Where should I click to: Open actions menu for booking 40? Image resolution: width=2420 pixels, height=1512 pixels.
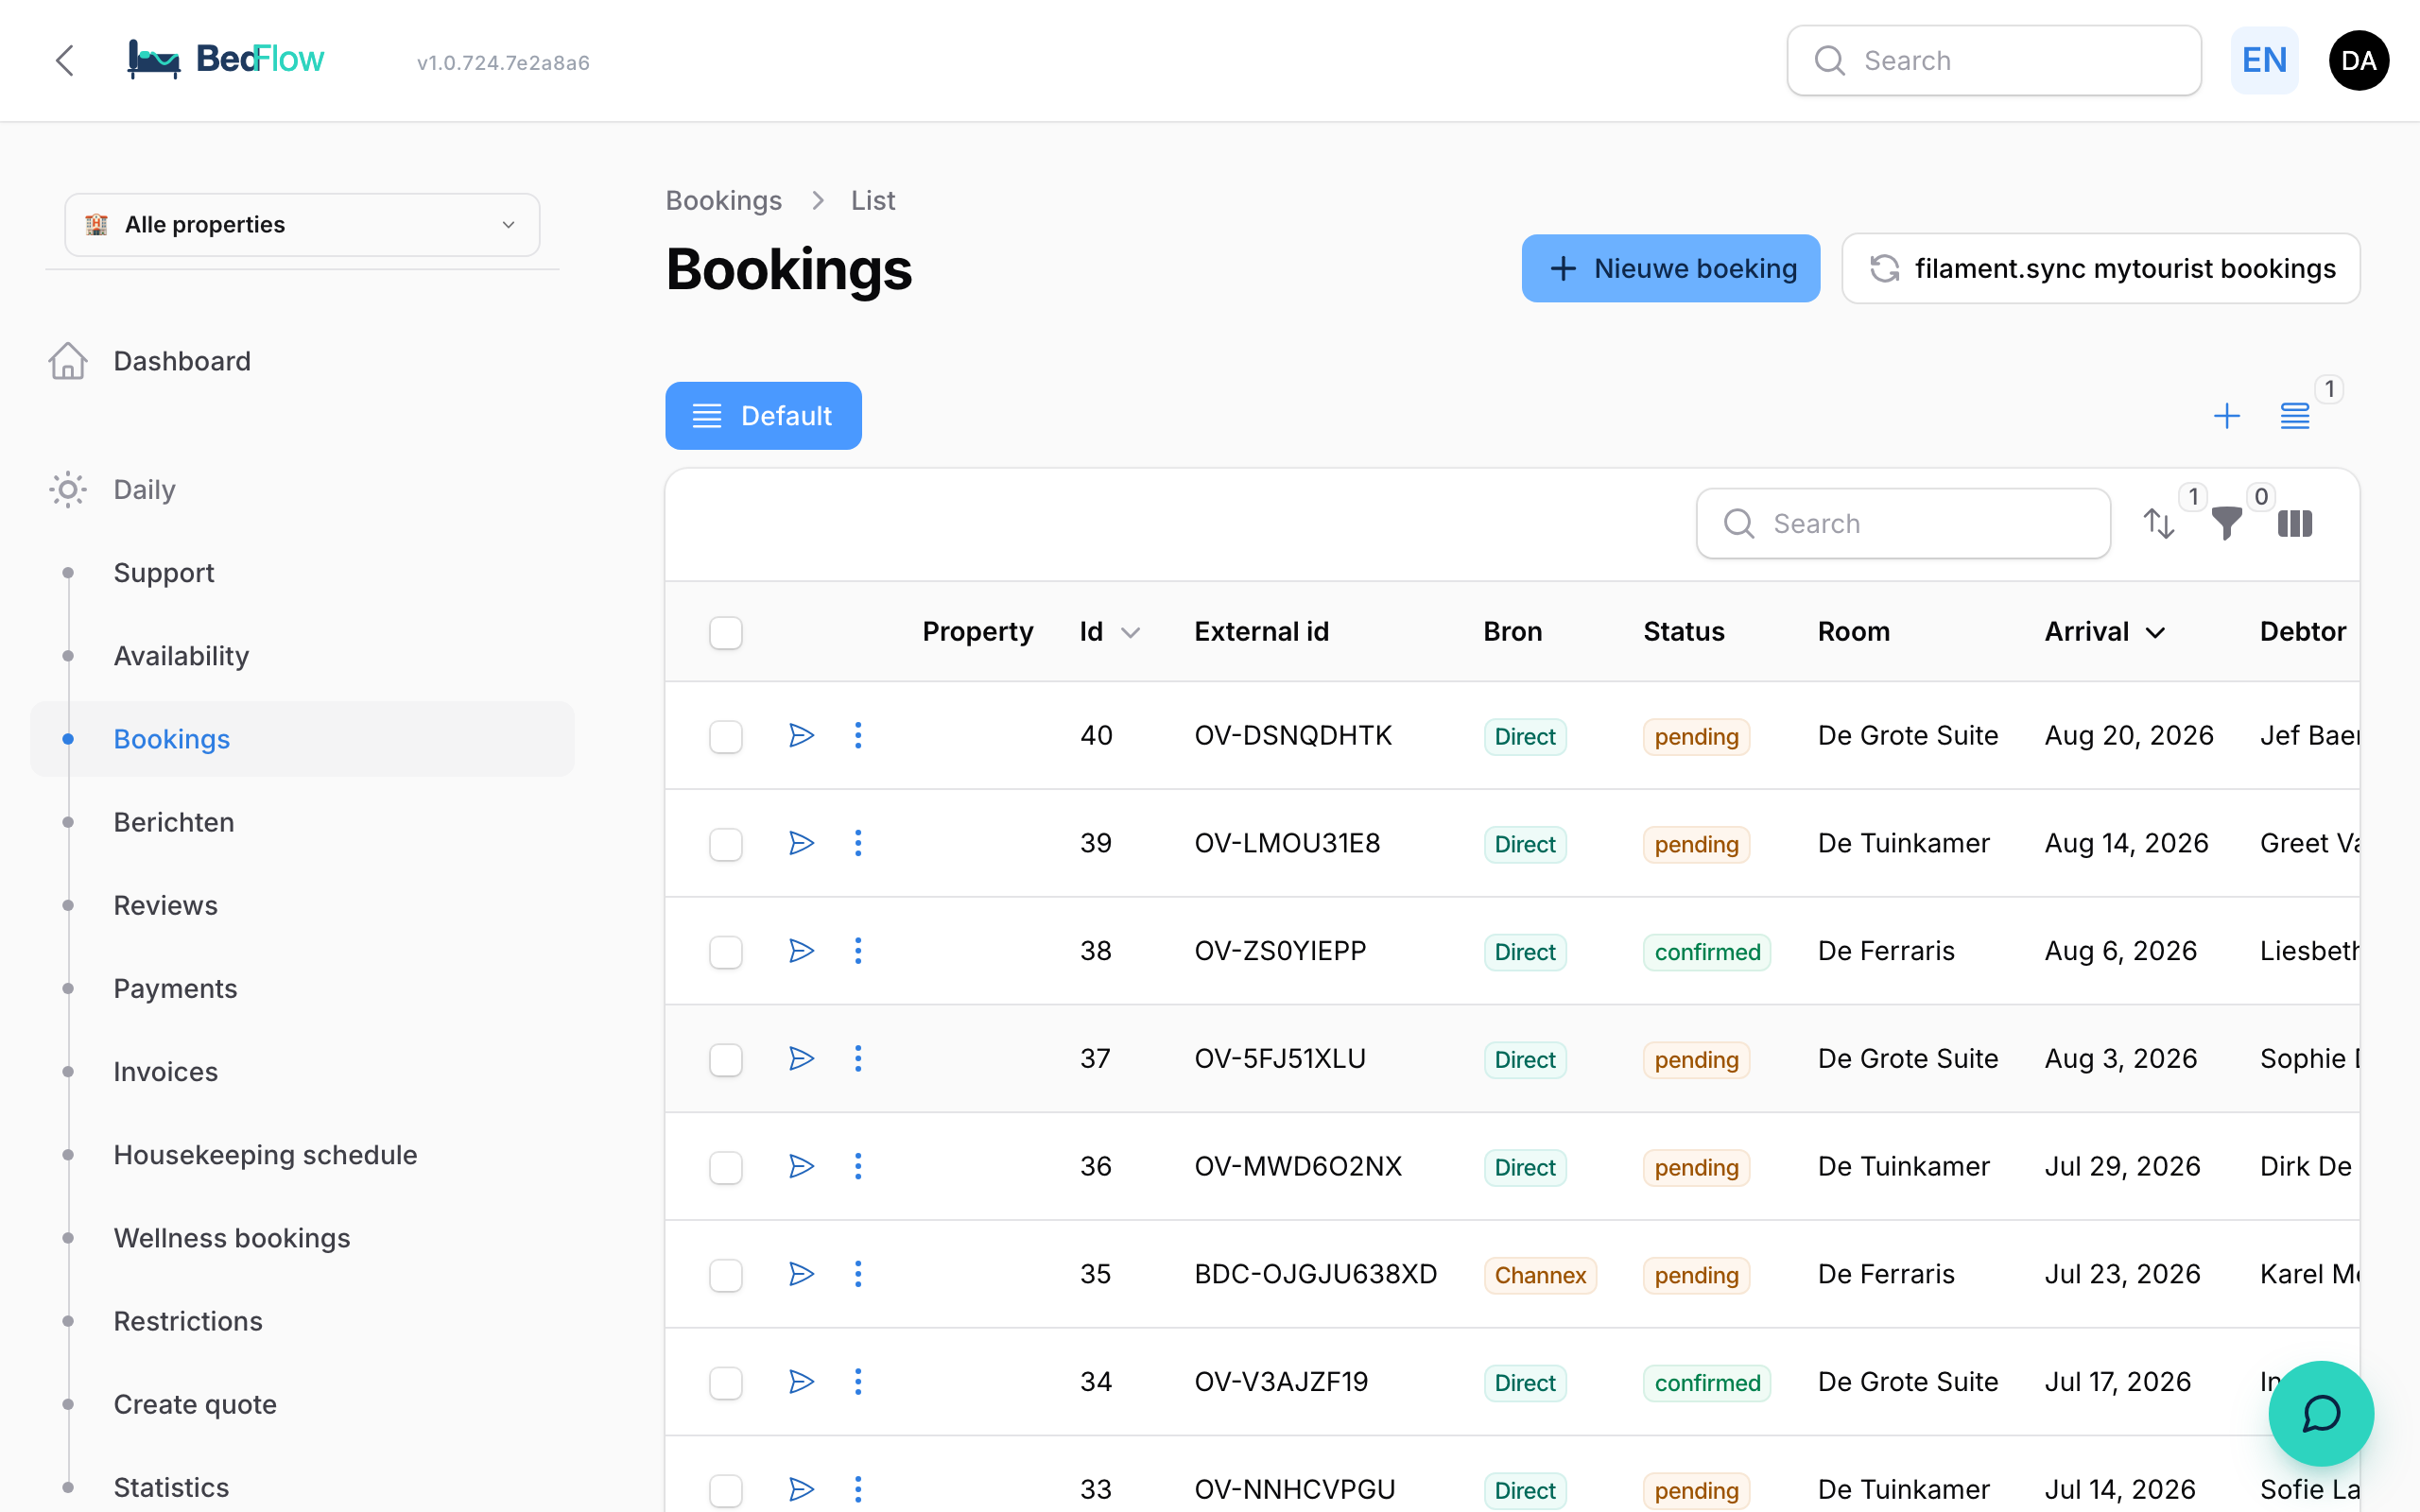(858, 735)
